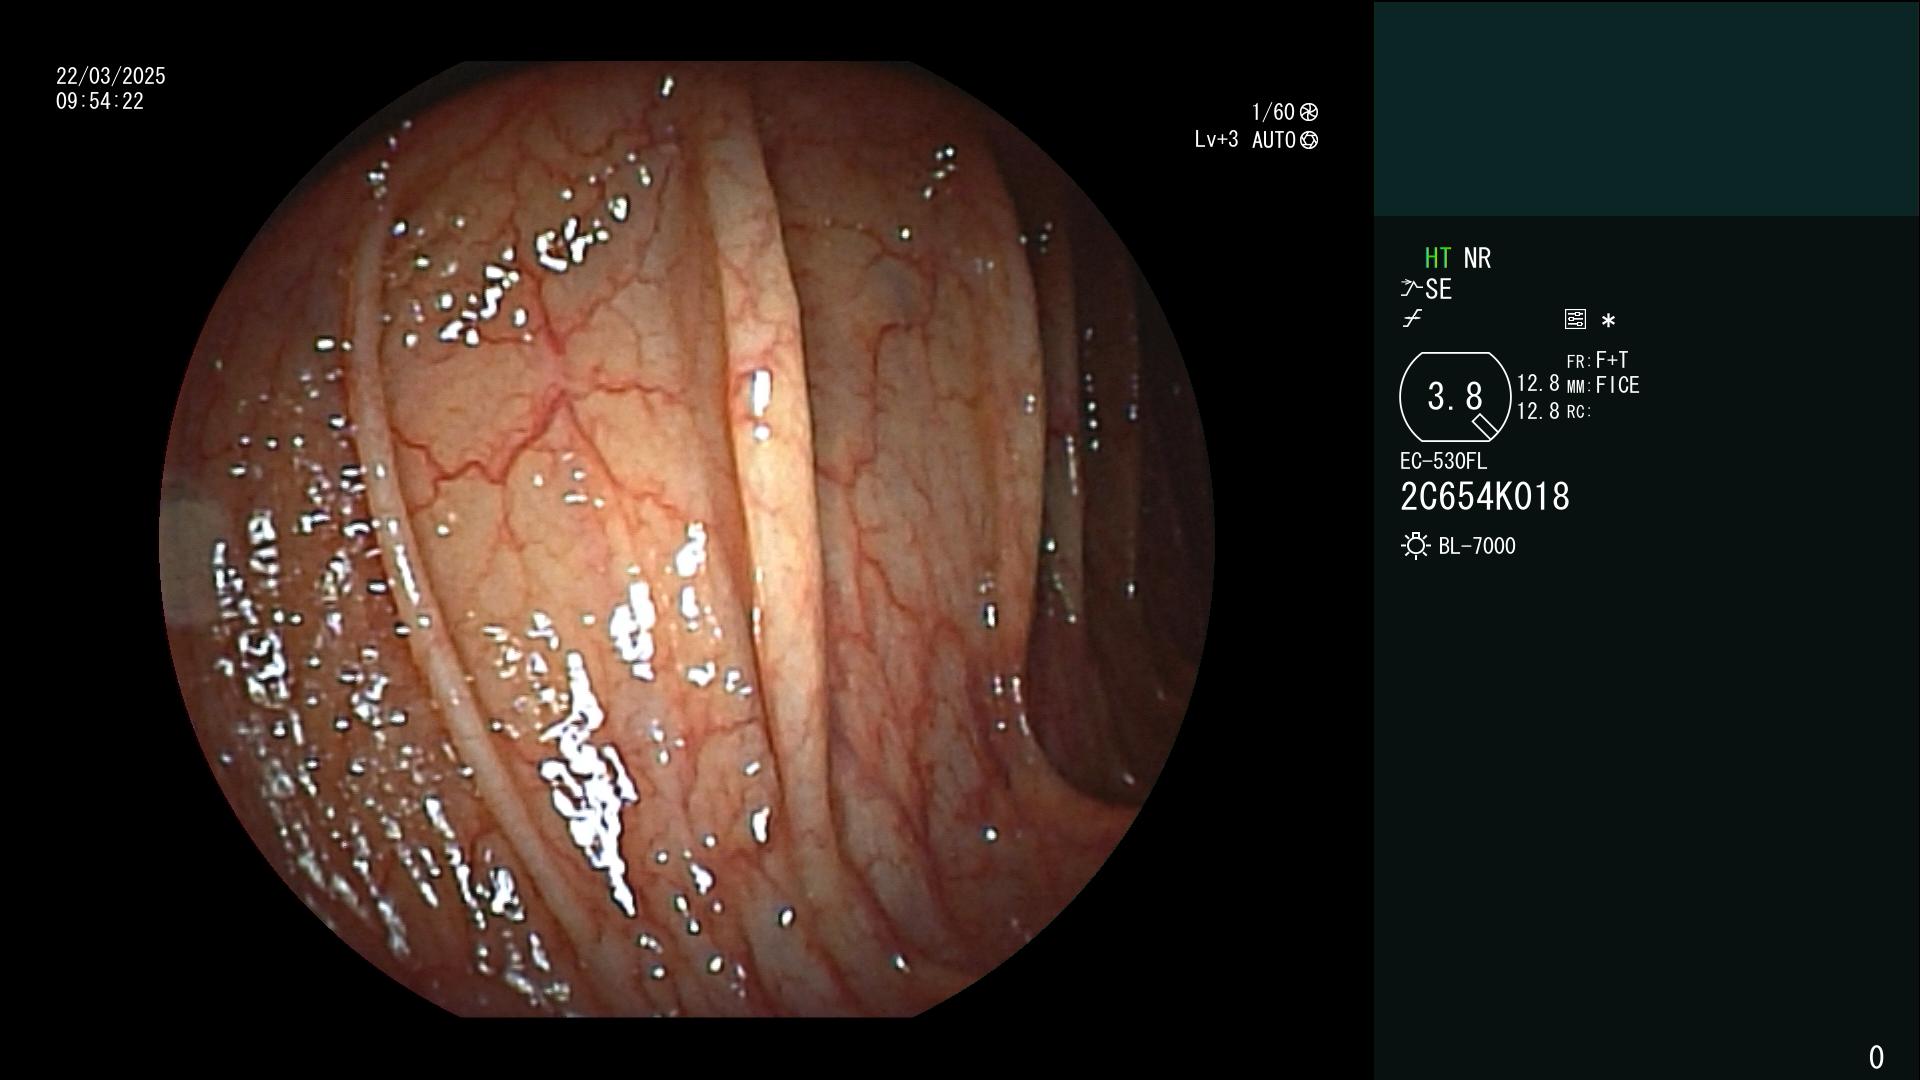Click the NR noise reduction label
This screenshot has height=1080, width=1920.
pos(1477,258)
